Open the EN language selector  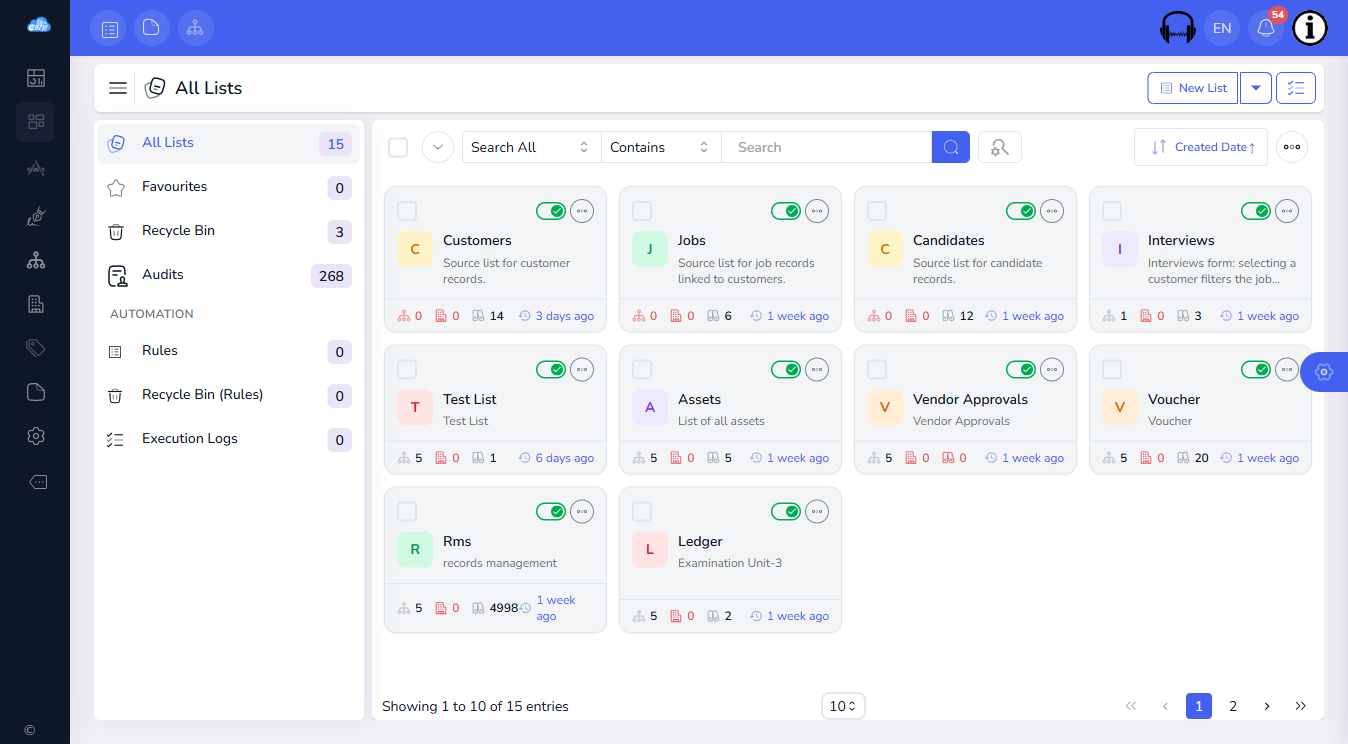[1222, 28]
